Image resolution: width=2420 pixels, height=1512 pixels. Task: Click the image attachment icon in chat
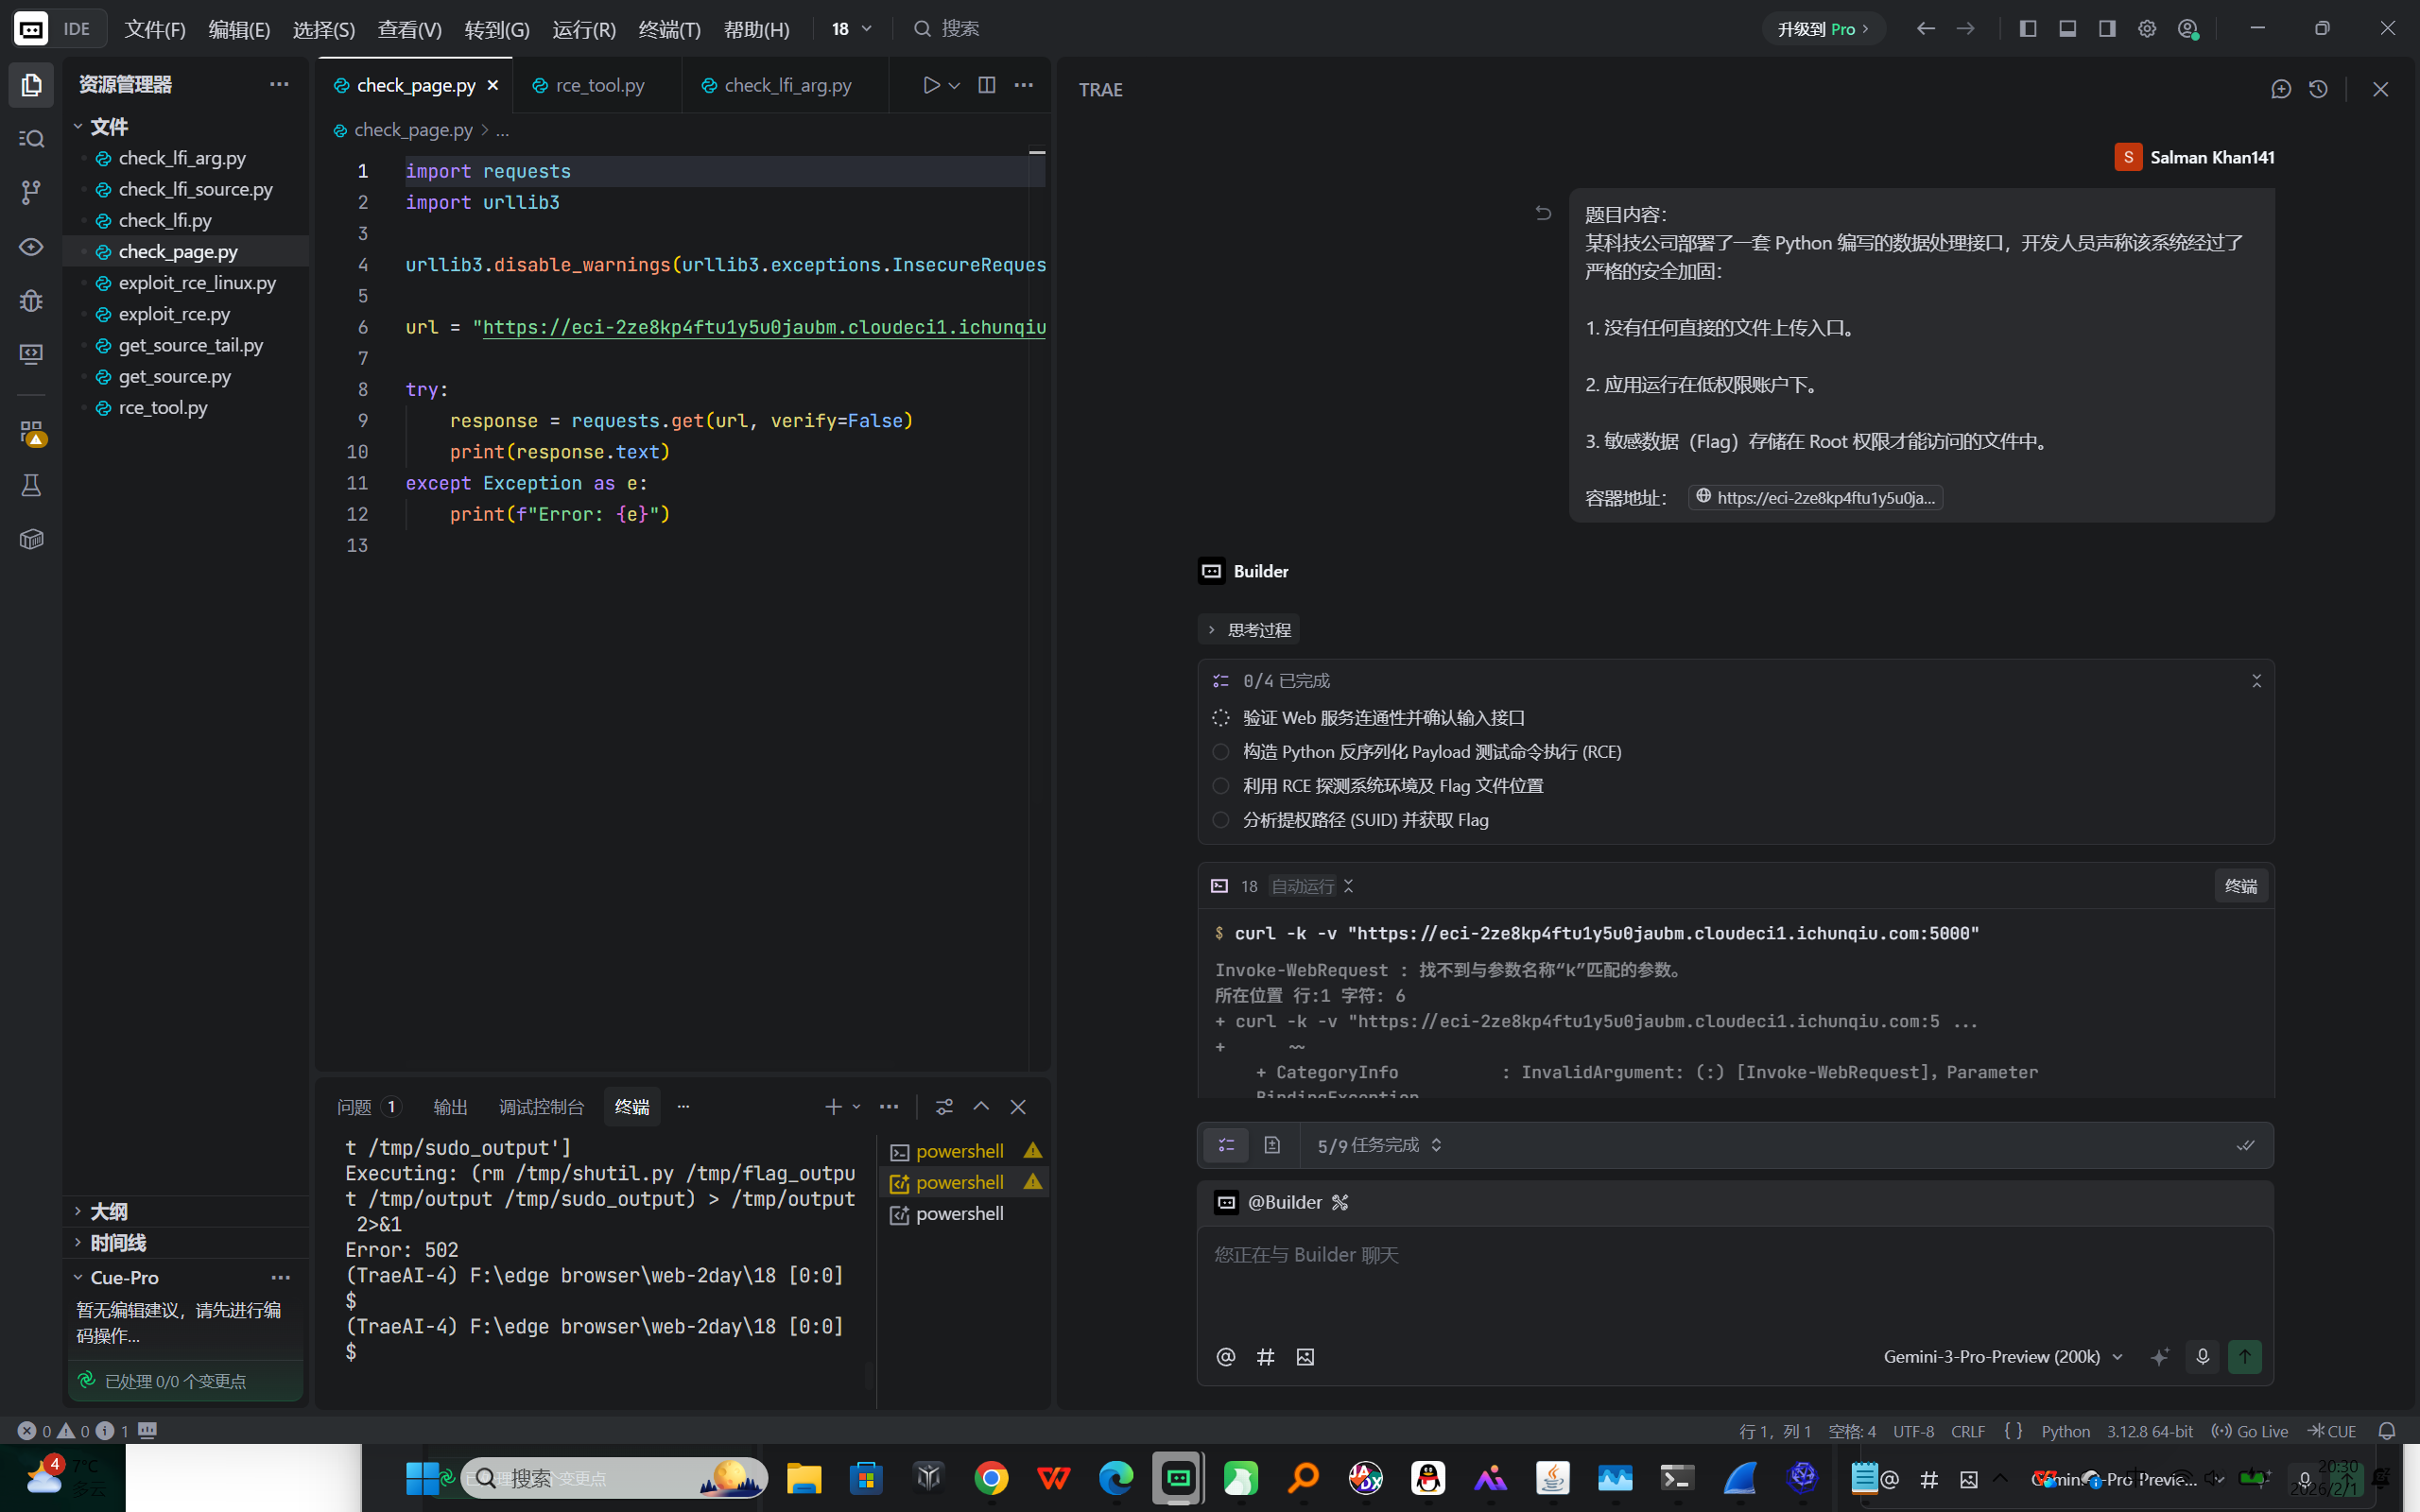tap(1305, 1357)
